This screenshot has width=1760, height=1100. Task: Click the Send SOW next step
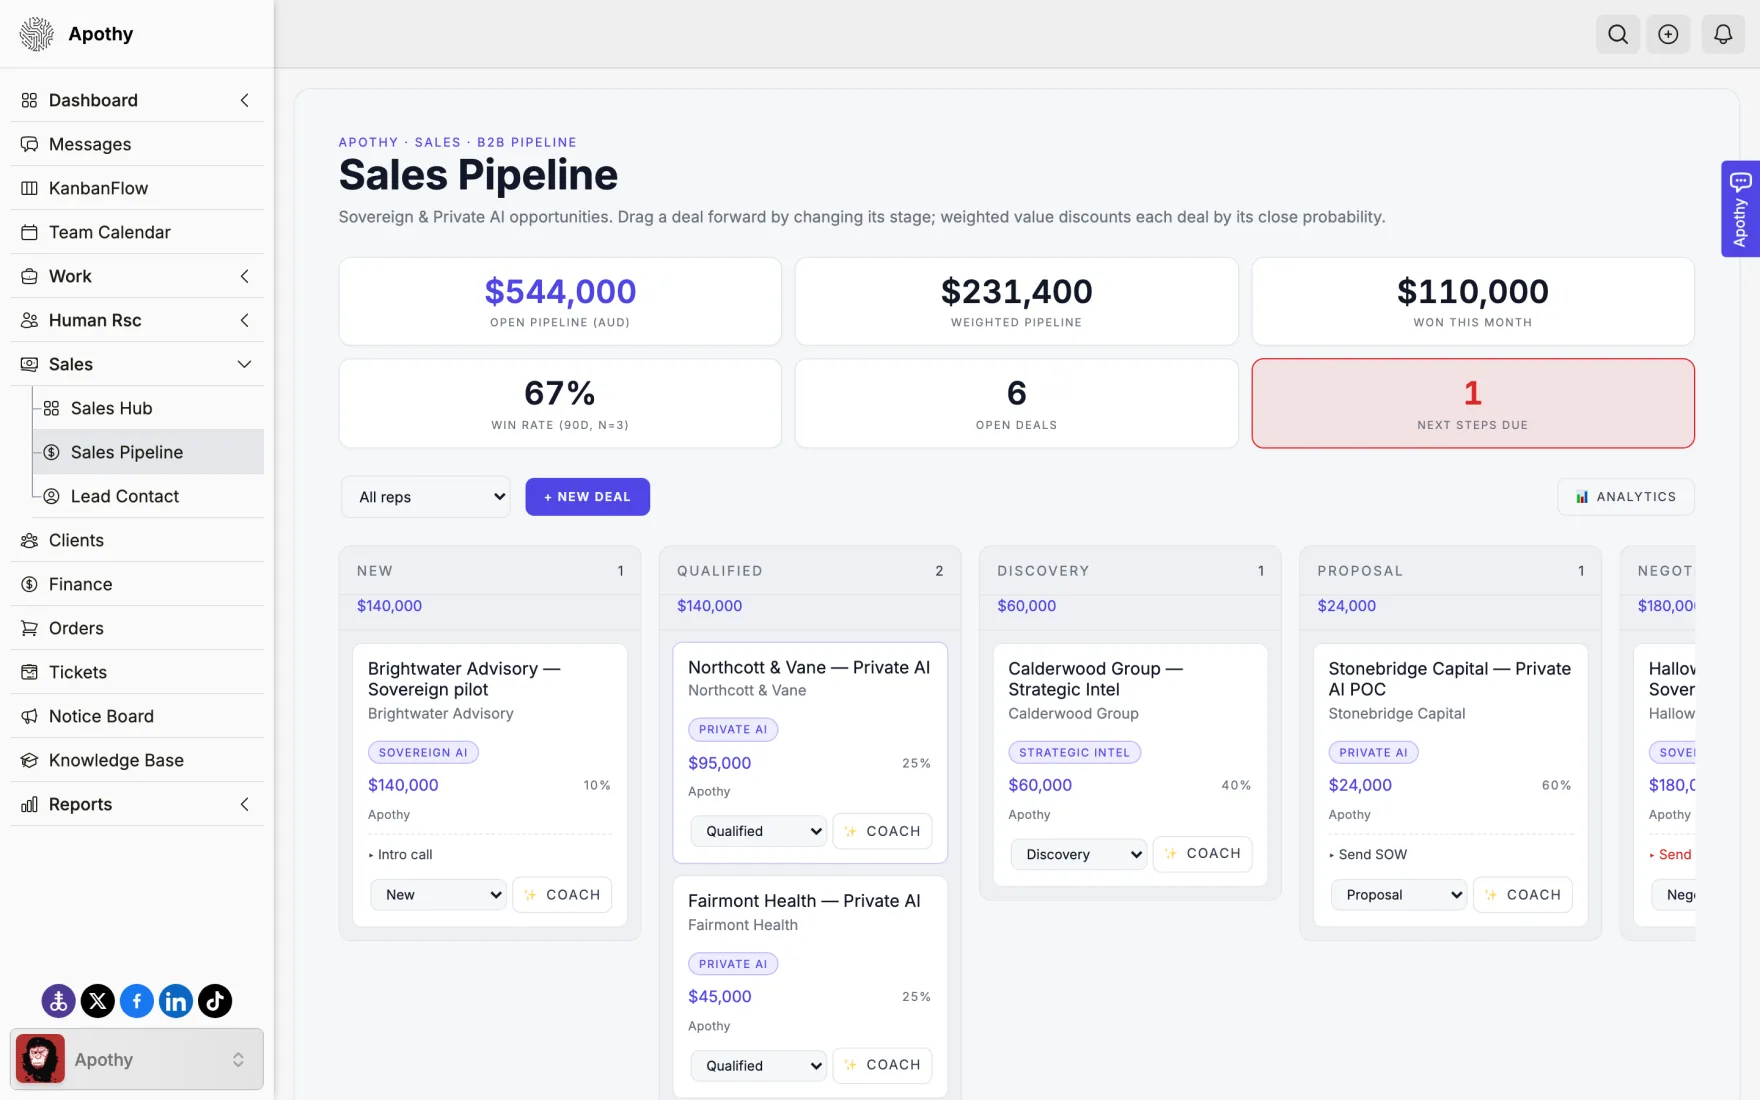(x=1372, y=855)
